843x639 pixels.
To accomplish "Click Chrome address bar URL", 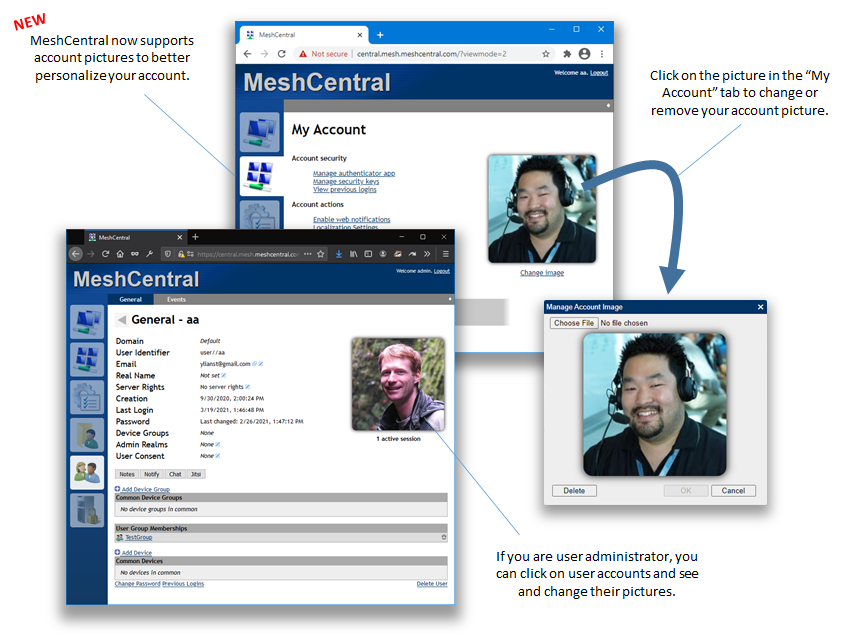I will click(432, 54).
